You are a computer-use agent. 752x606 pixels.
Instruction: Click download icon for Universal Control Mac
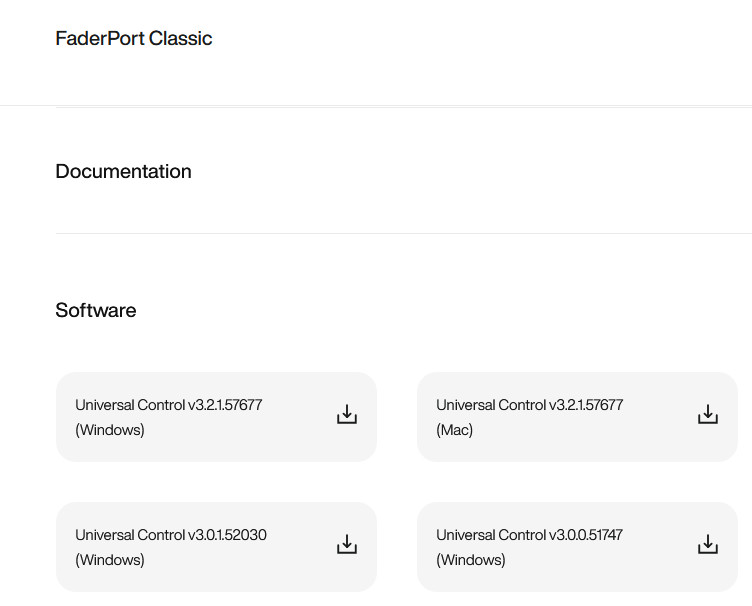point(708,415)
